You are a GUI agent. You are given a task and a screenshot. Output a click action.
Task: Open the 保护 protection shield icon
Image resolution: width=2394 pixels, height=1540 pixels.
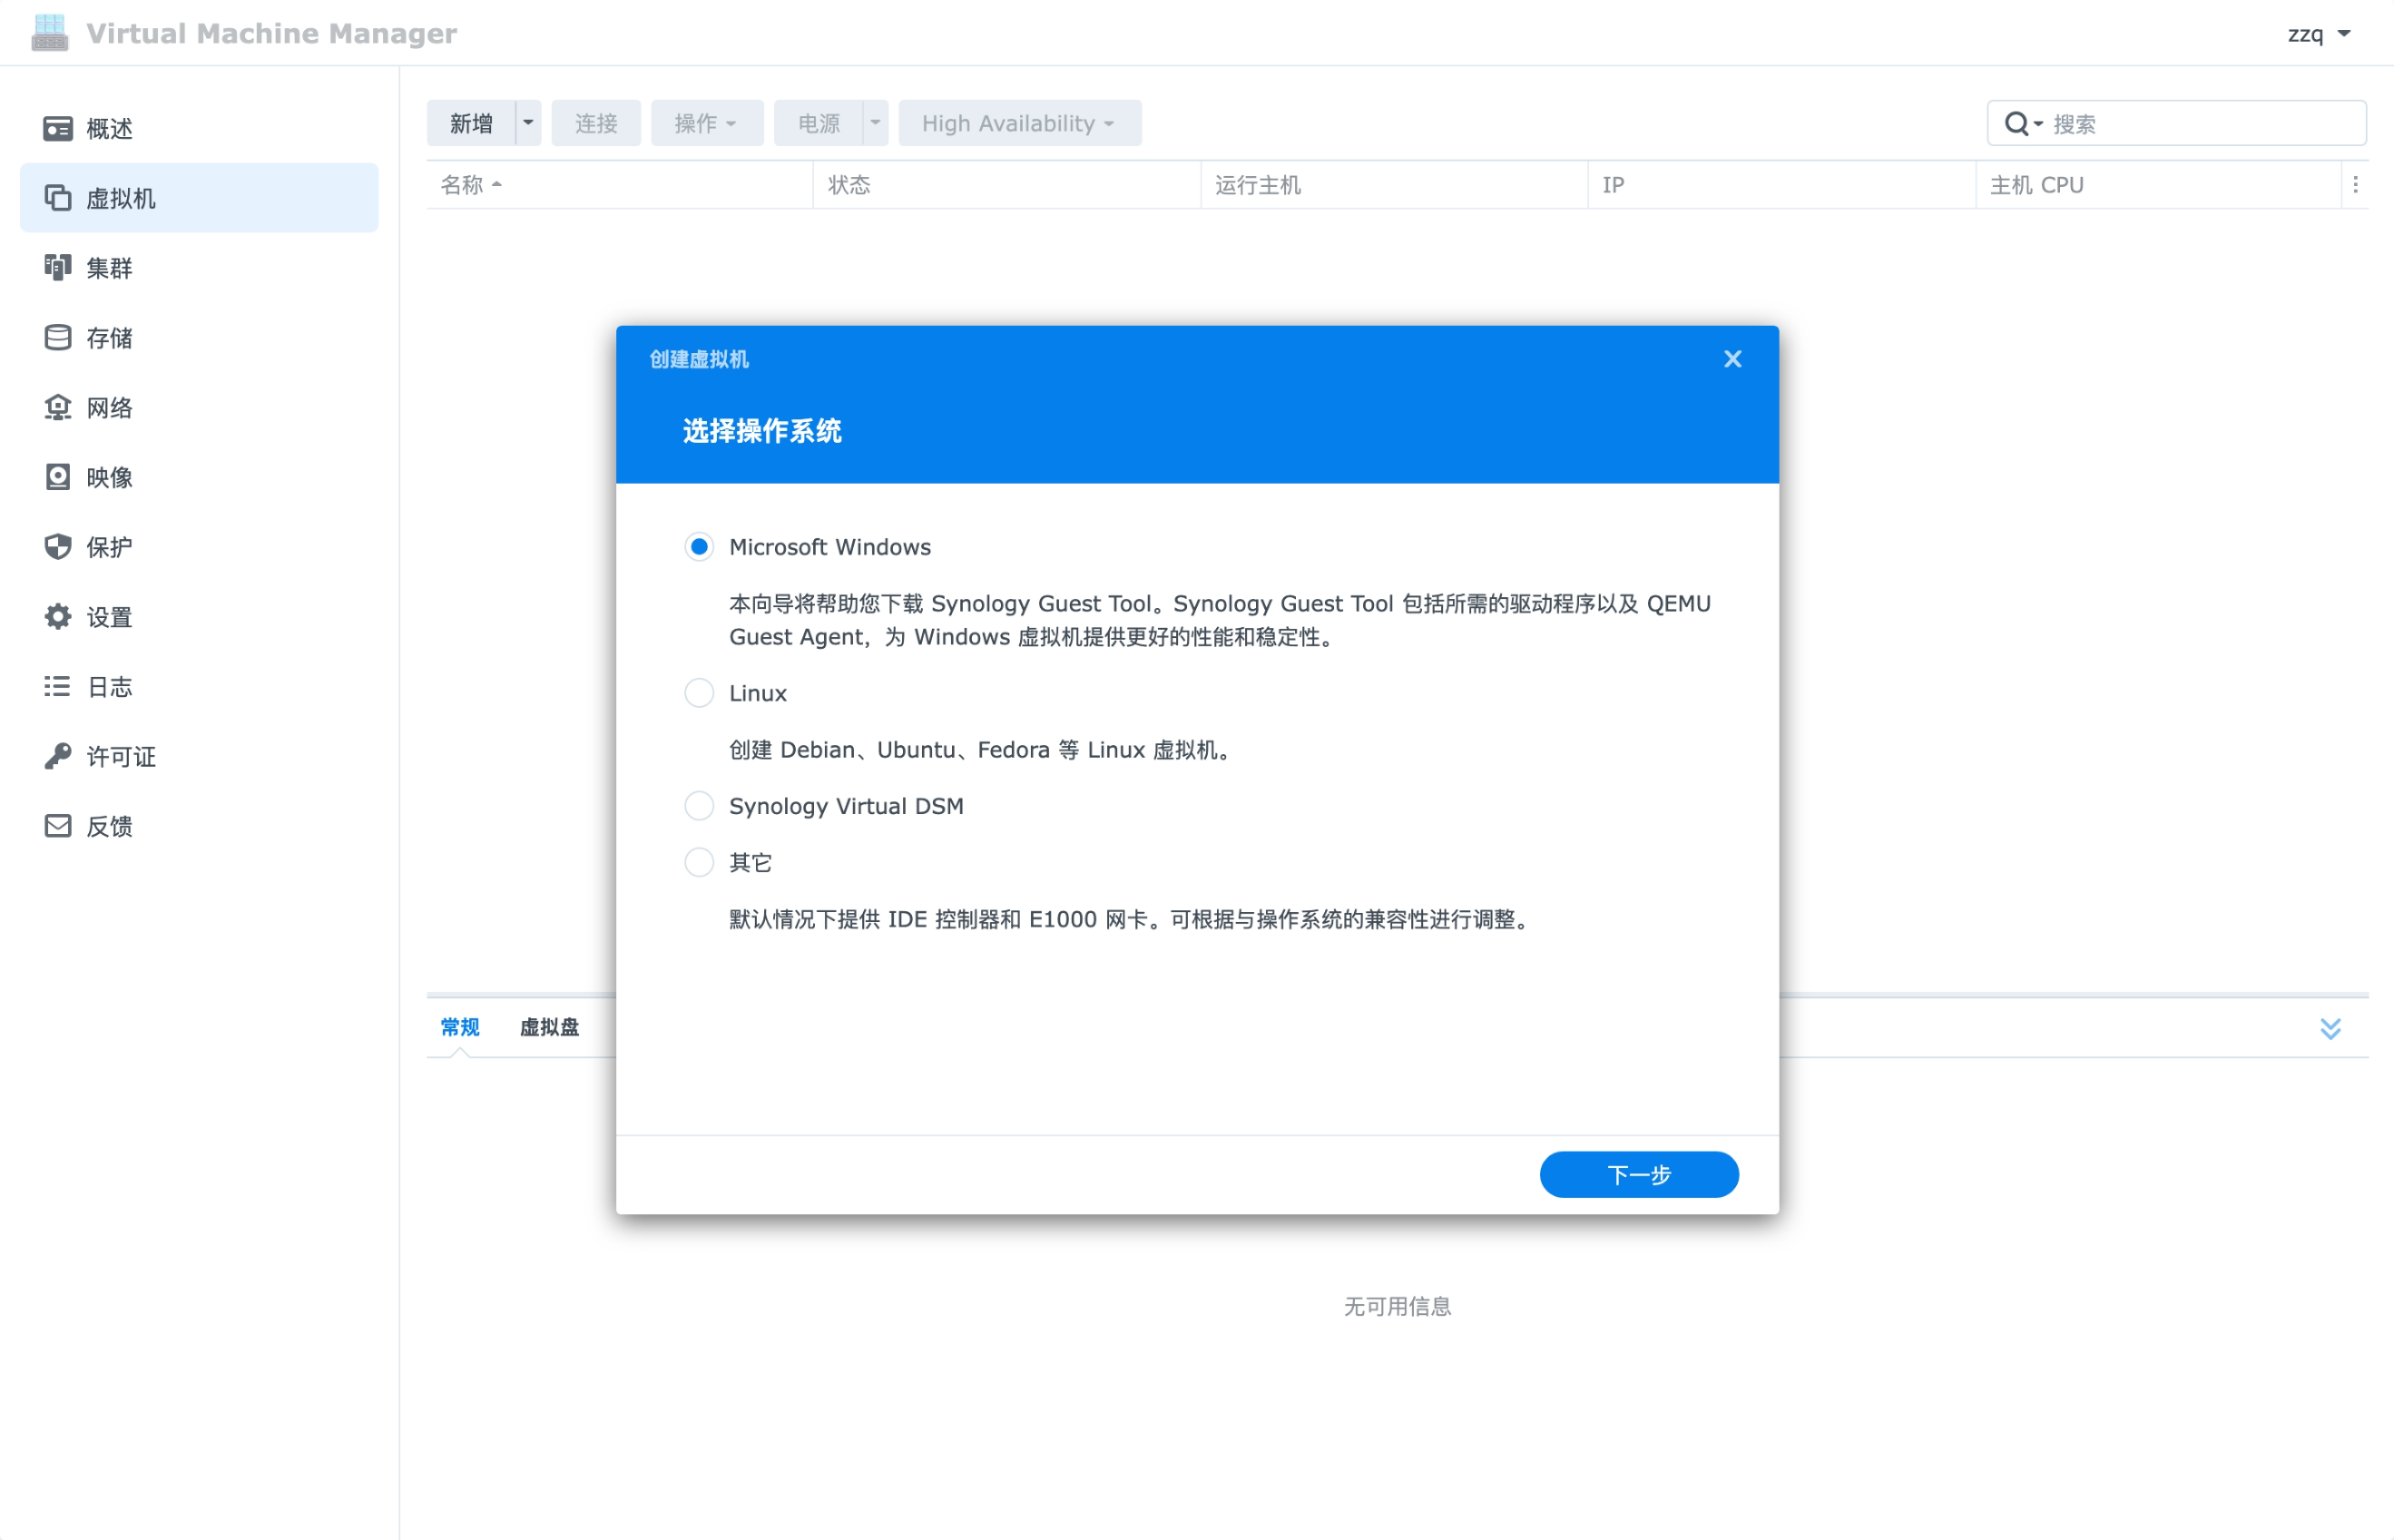coord(58,546)
